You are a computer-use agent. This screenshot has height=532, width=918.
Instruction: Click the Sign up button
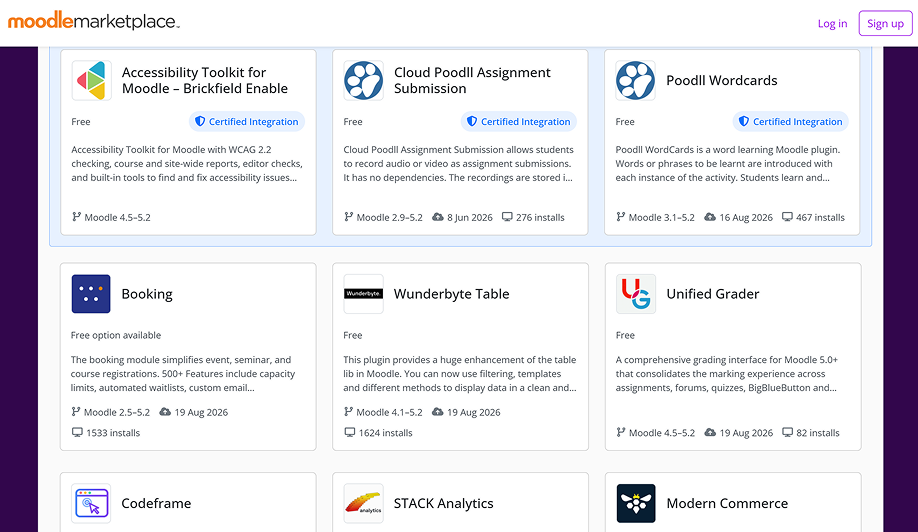coord(885,23)
